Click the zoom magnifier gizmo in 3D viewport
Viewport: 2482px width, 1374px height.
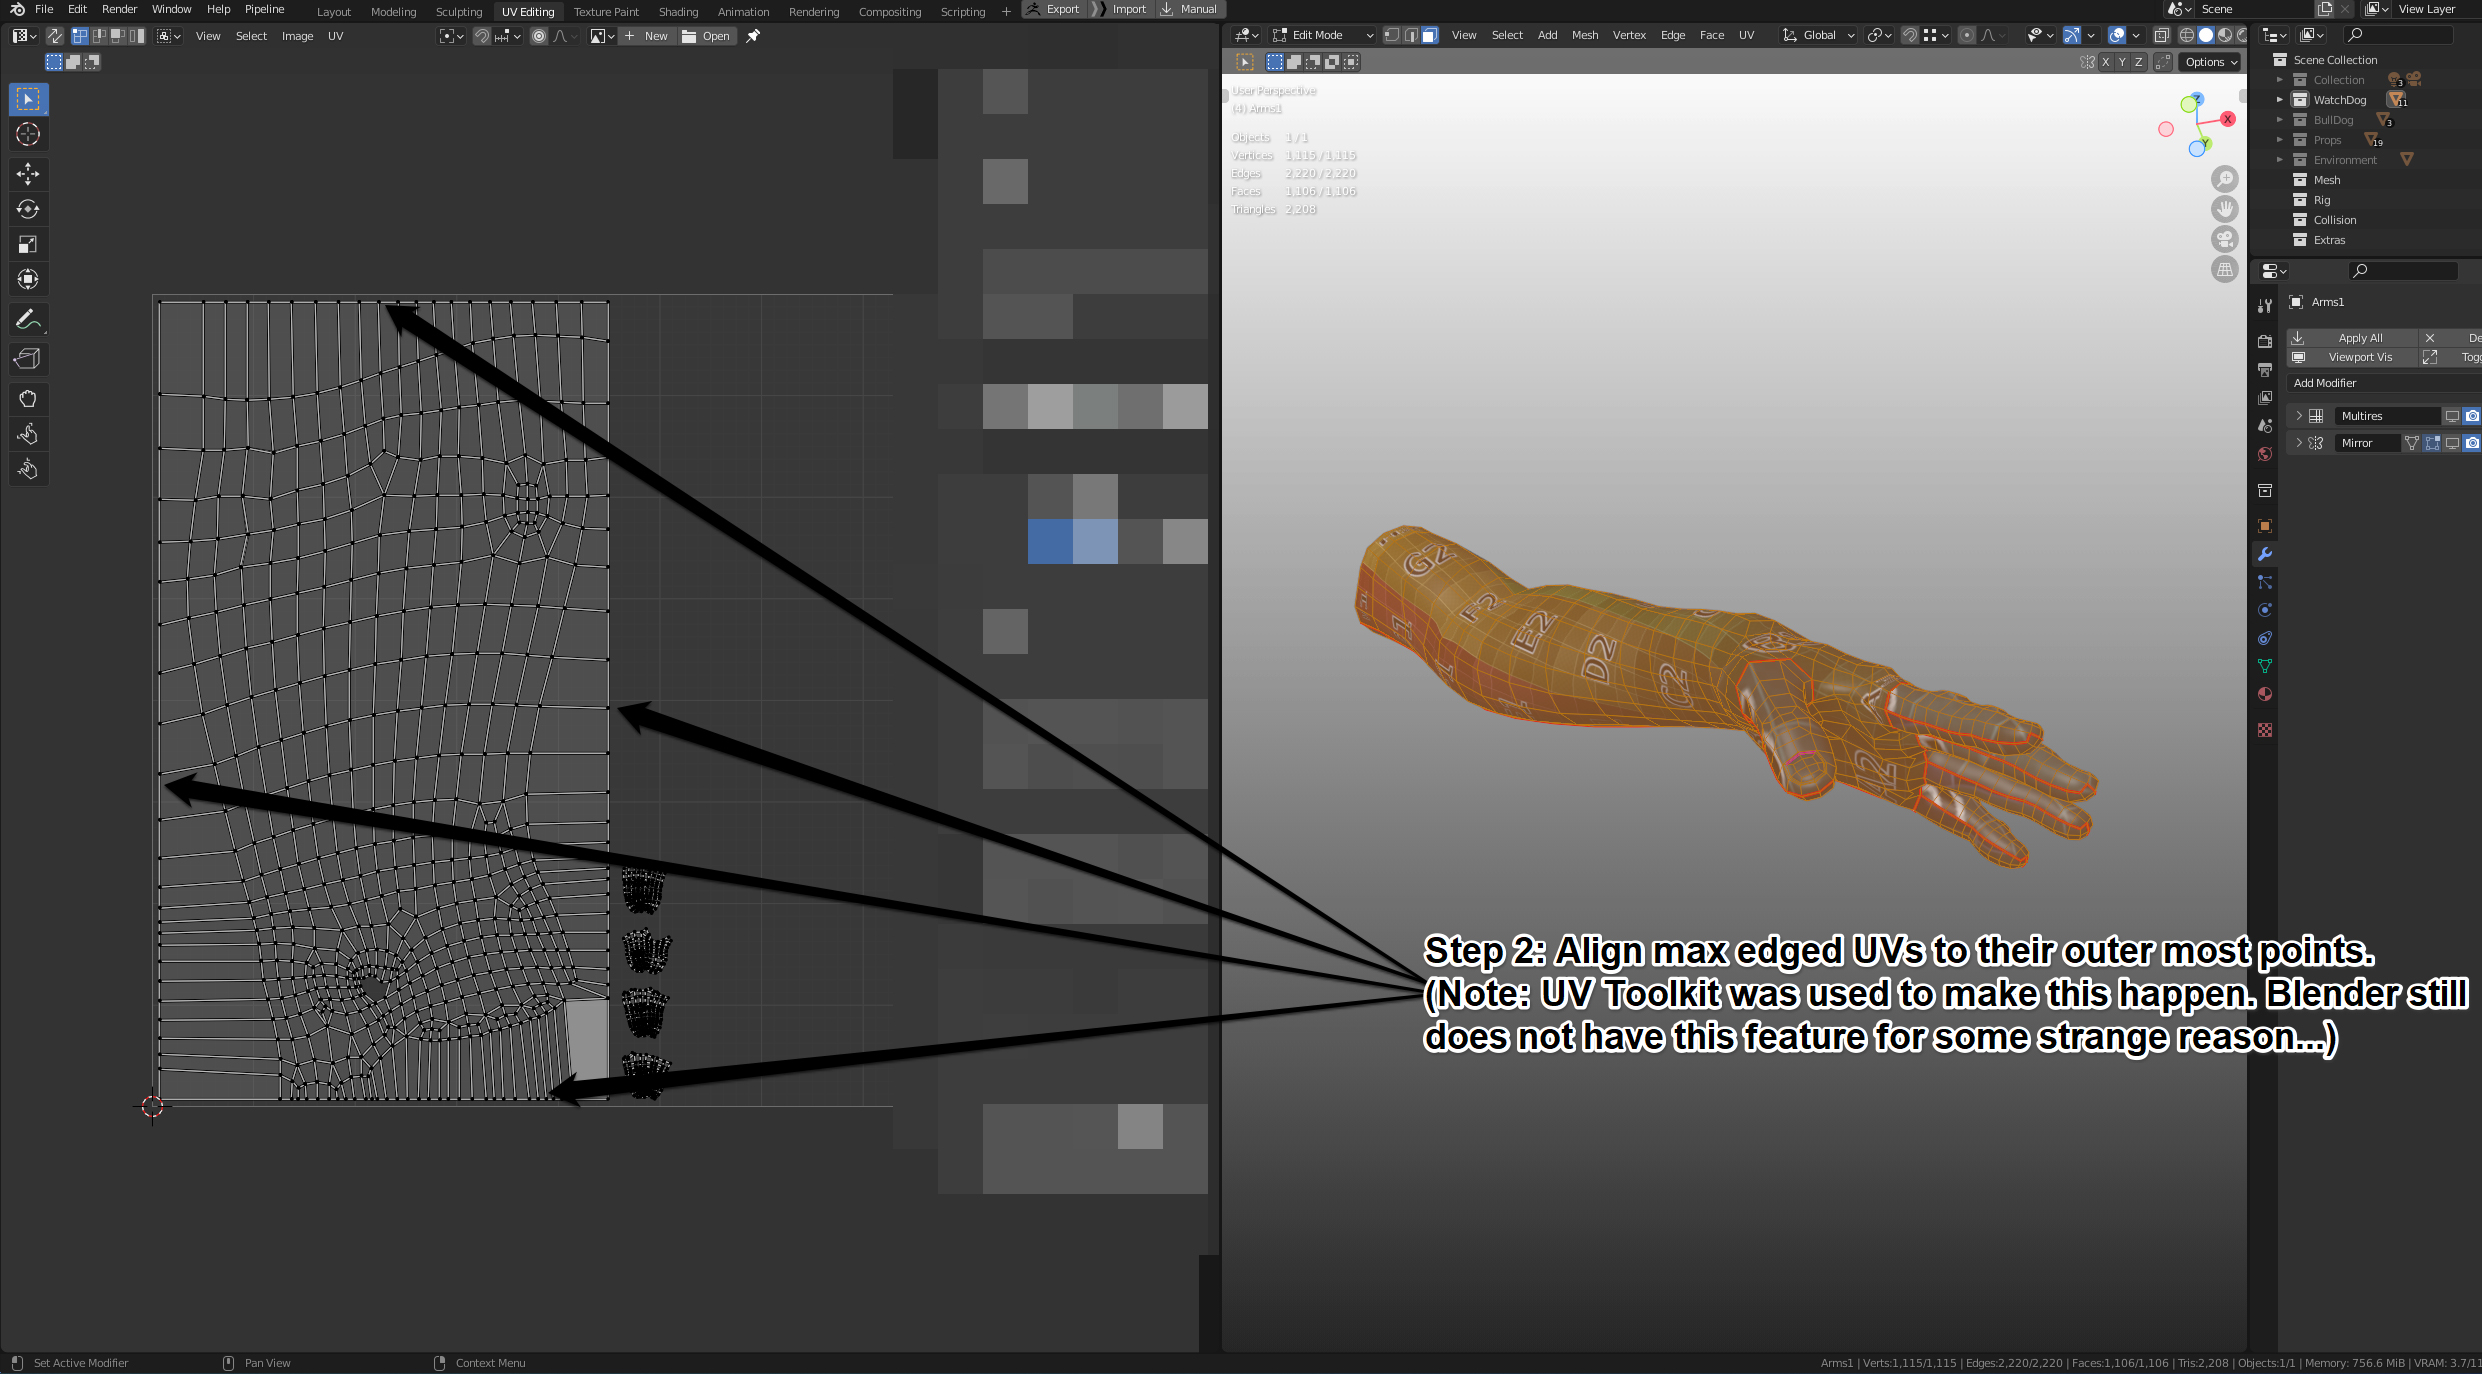point(2224,179)
